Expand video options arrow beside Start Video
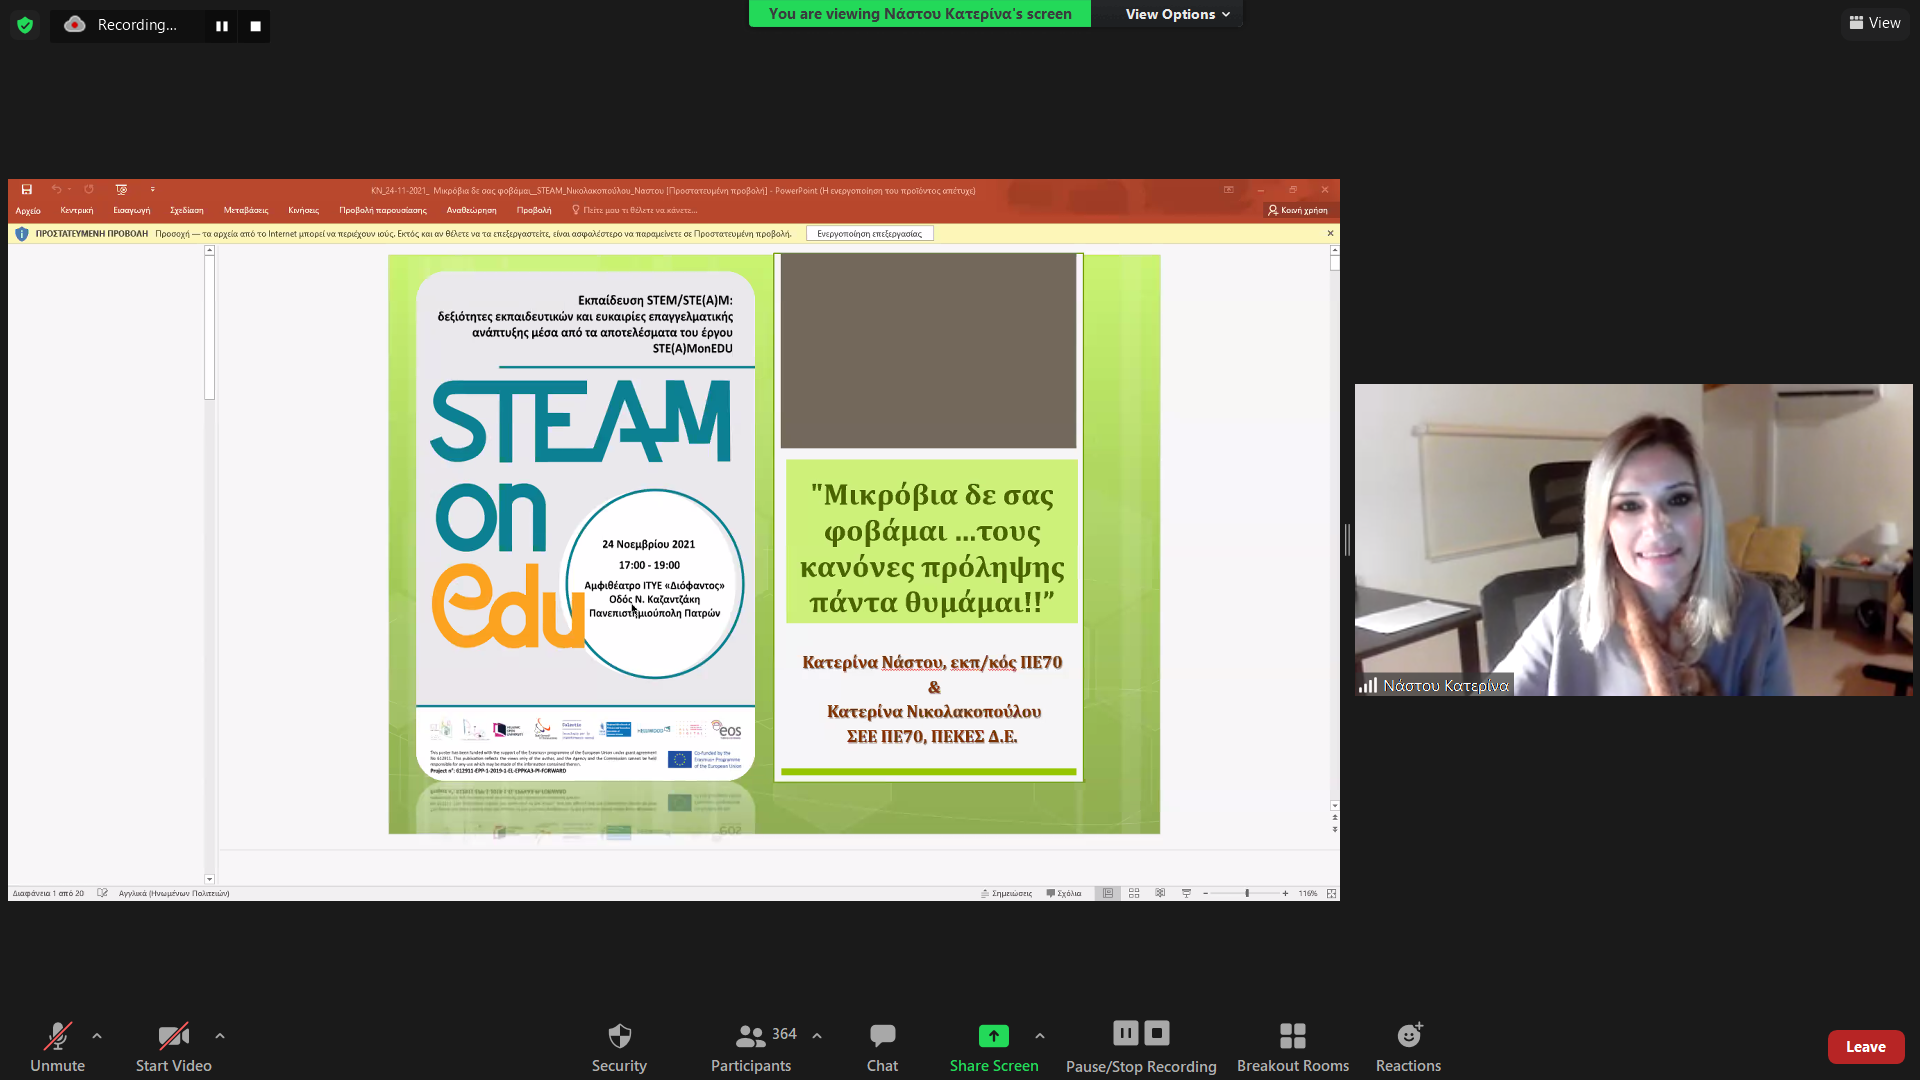This screenshot has width=1920, height=1080. (x=220, y=1036)
